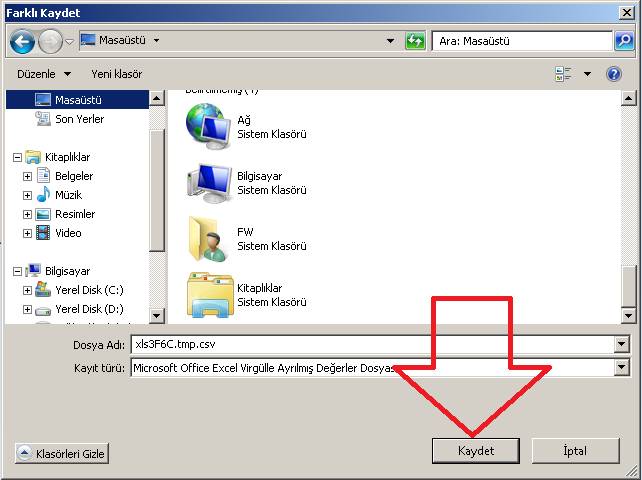642x480 pixels.
Task: Click the Kaydet button
Action: point(476,451)
